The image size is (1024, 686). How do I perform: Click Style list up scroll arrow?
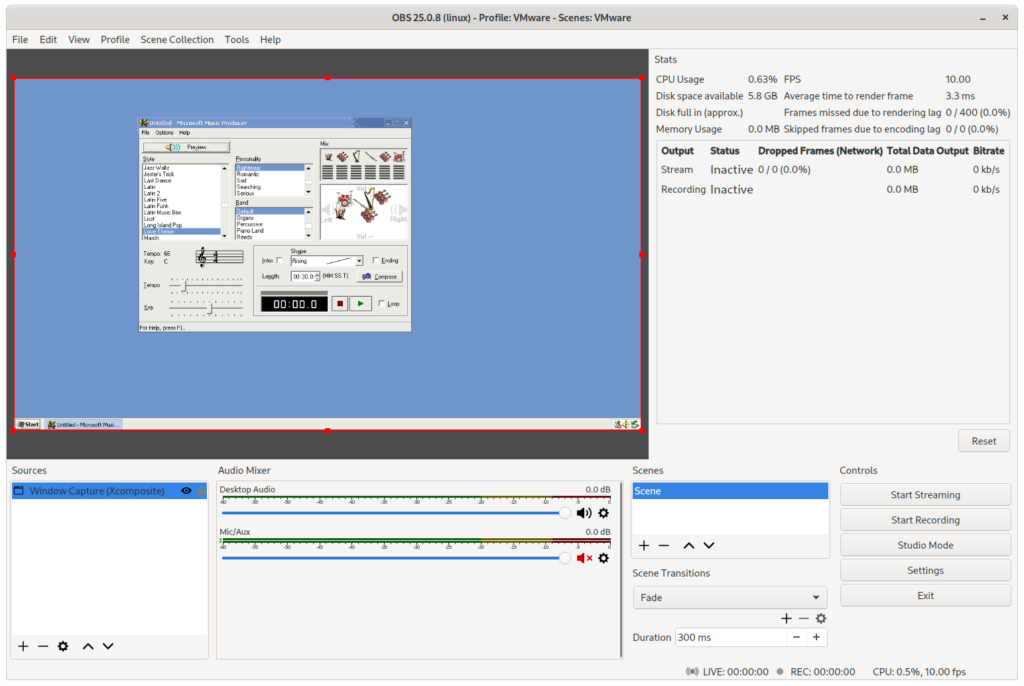pyautogui.click(x=225, y=168)
